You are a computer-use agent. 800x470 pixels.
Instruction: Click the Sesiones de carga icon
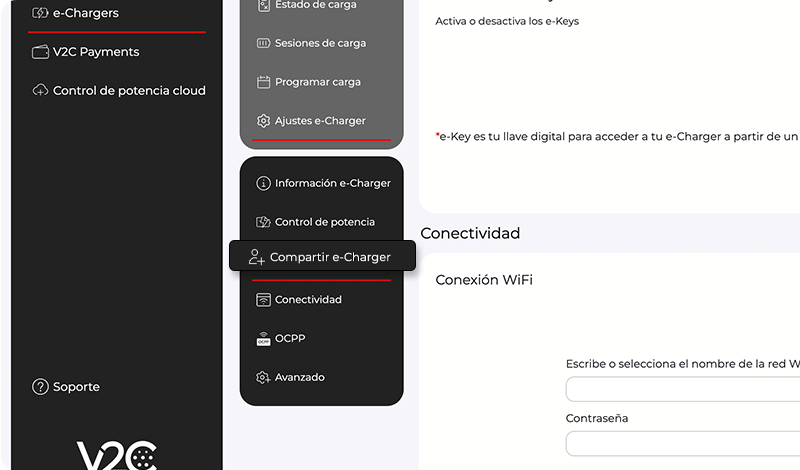pyautogui.click(x=264, y=44)
